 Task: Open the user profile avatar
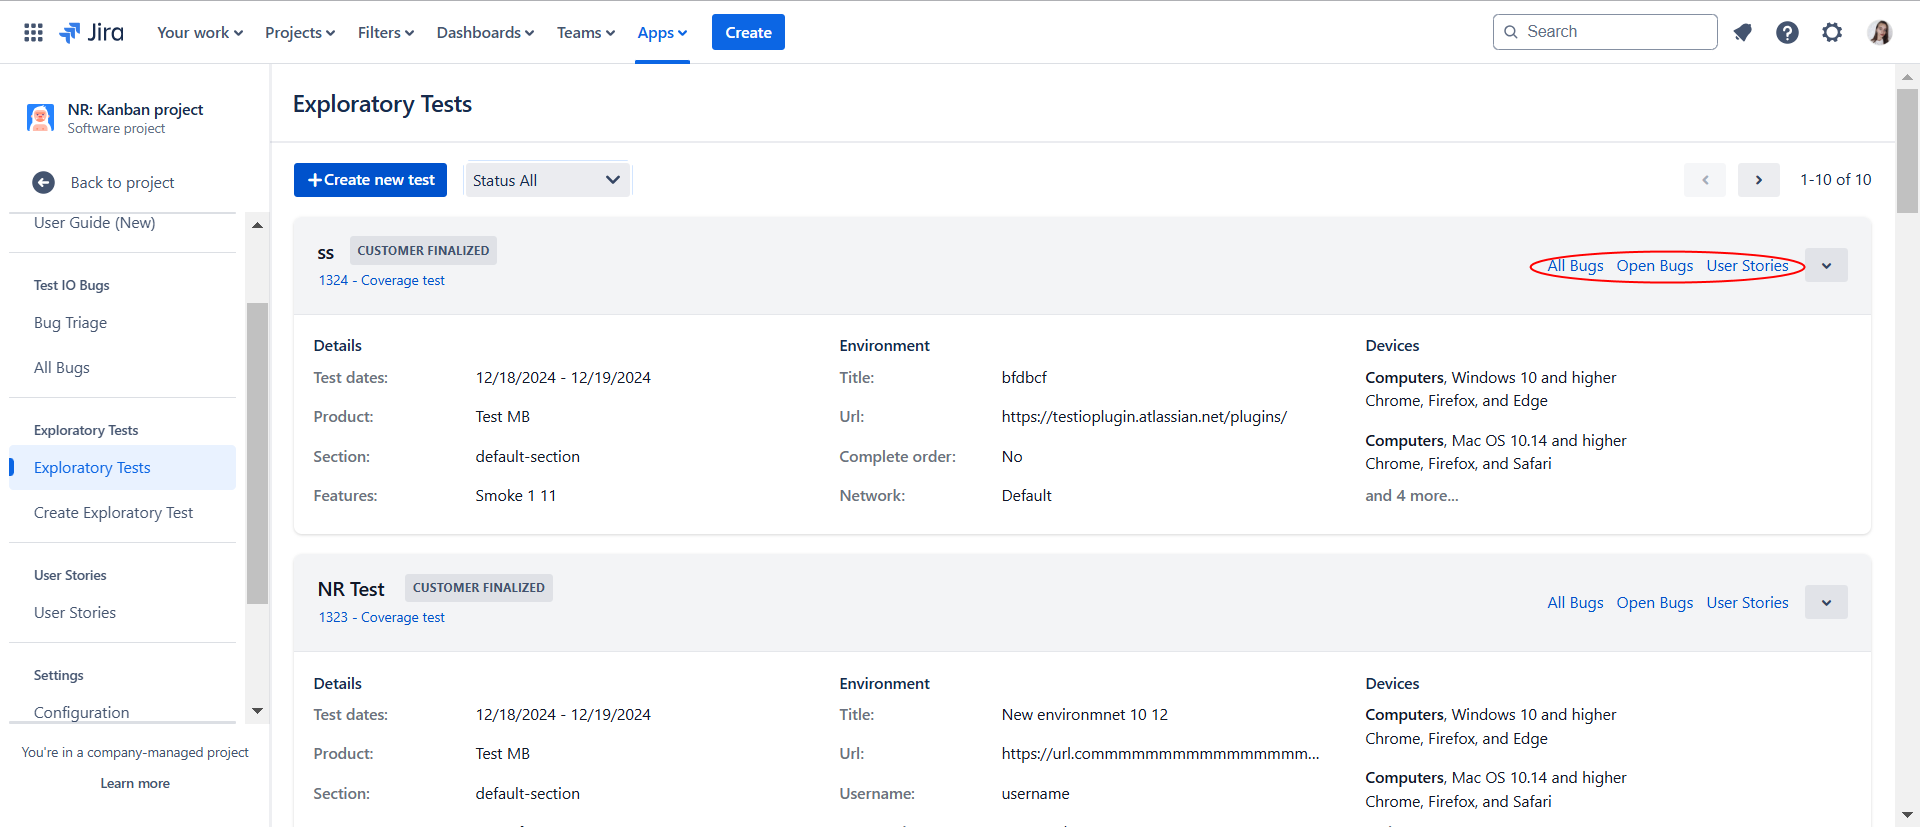click(1880, 32)
